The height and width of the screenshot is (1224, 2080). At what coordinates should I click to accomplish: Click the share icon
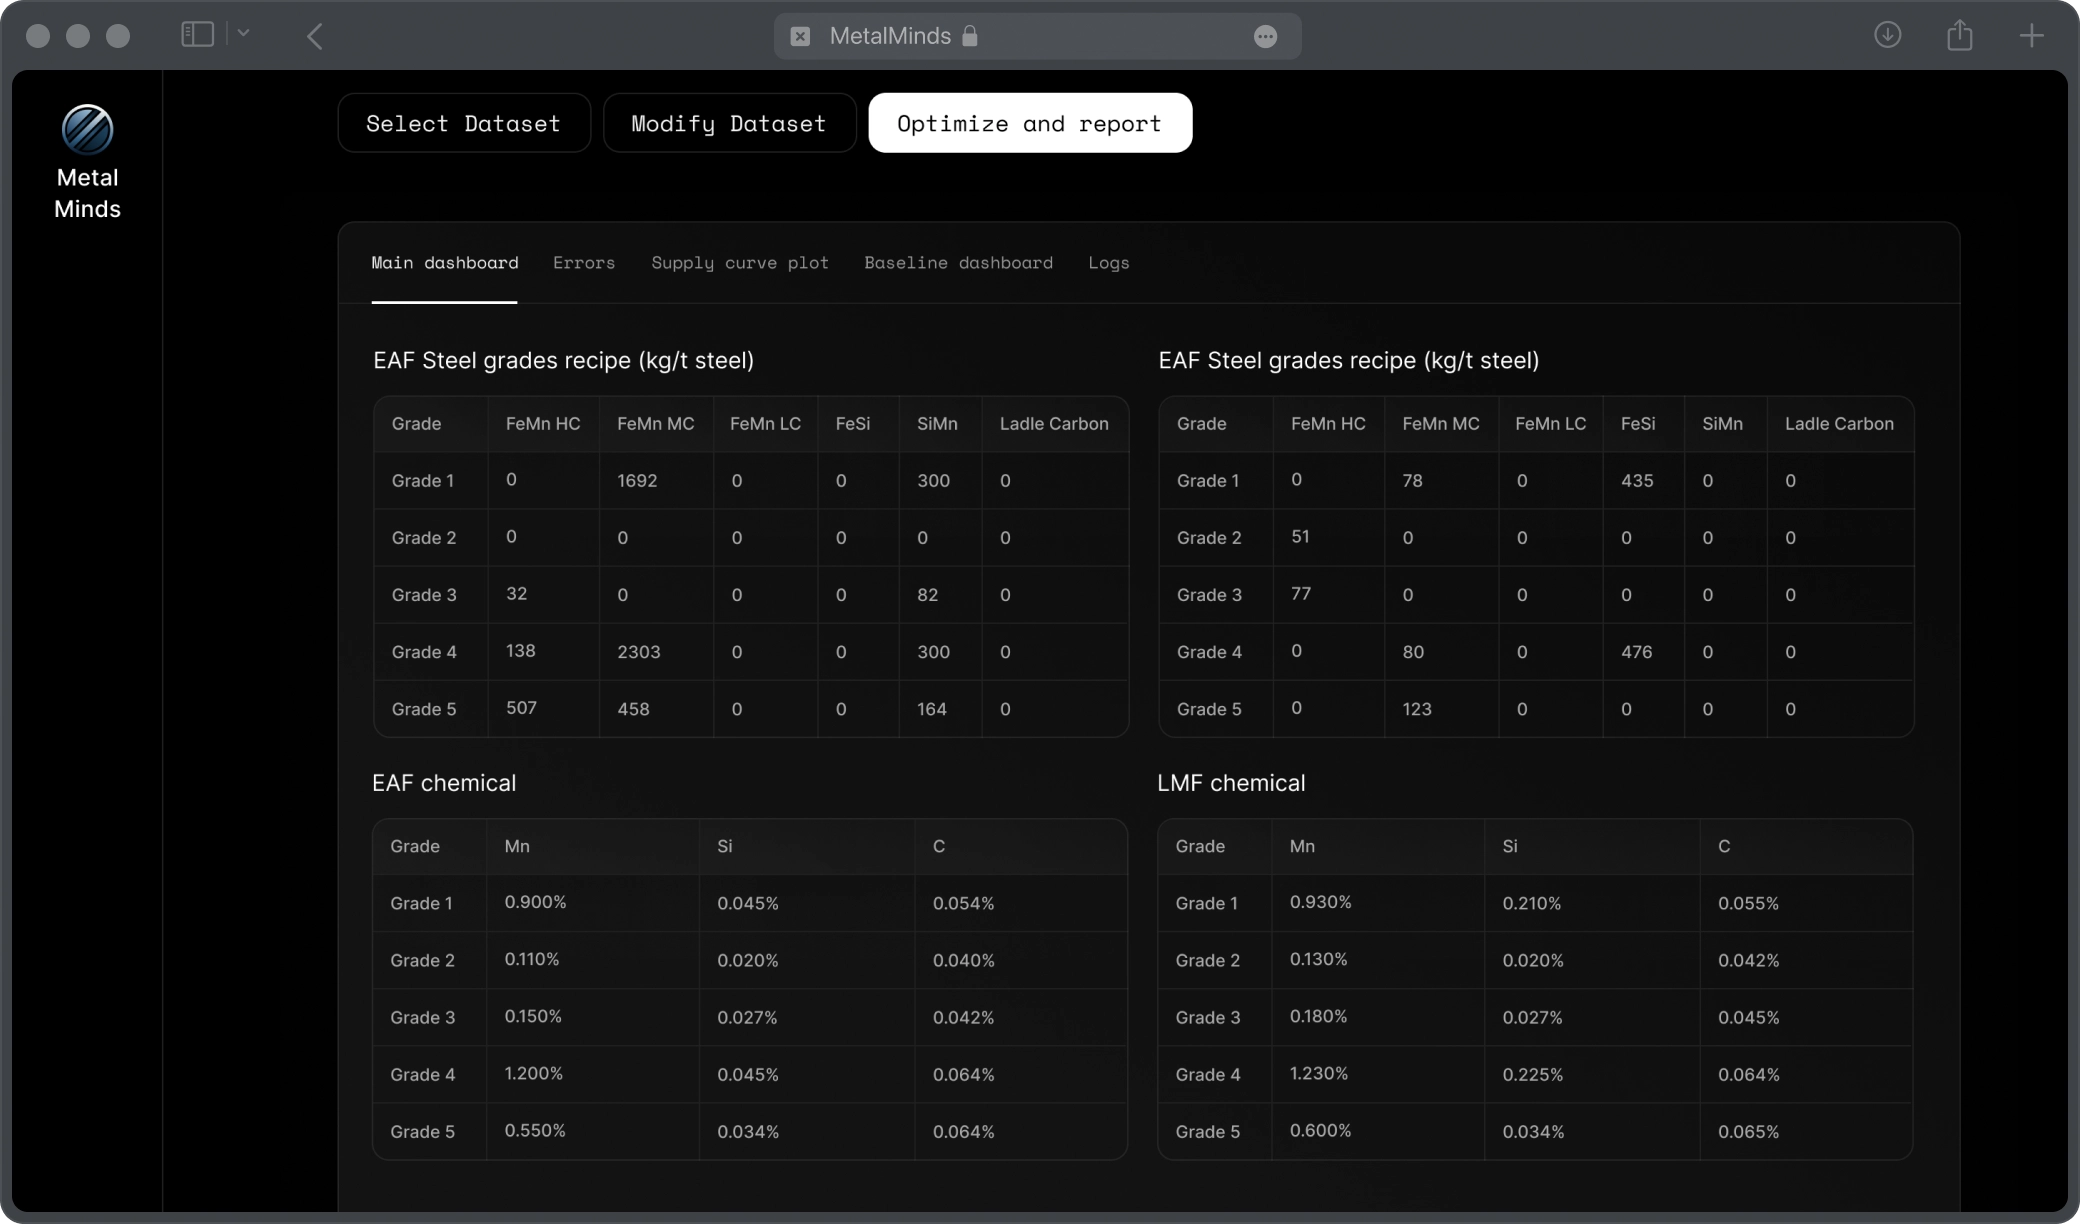click(x=1959, y=35)
